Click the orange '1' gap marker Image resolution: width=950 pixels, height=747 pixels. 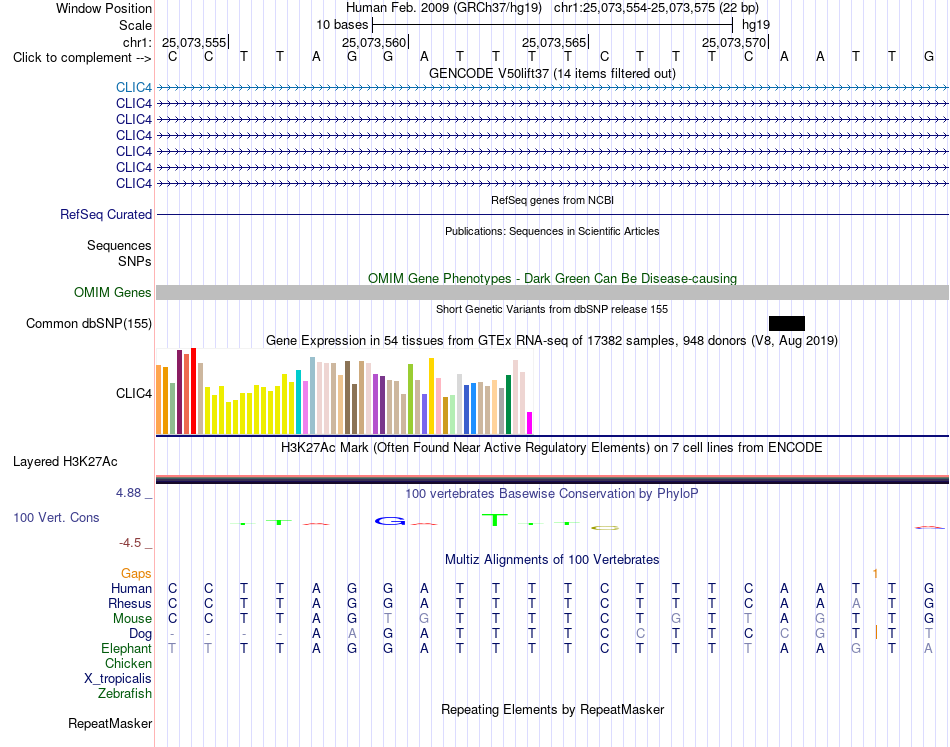click(x=875, y=573)
